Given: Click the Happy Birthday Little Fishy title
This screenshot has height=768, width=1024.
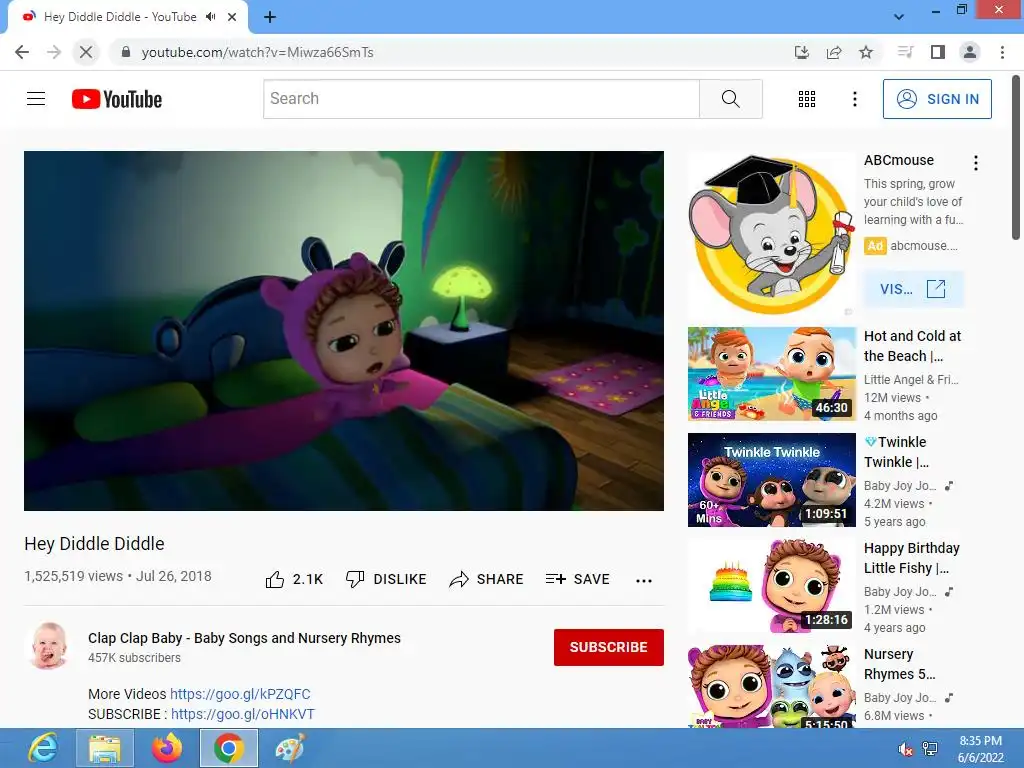Looking at the screenshot, I should (x=912, y=558).
